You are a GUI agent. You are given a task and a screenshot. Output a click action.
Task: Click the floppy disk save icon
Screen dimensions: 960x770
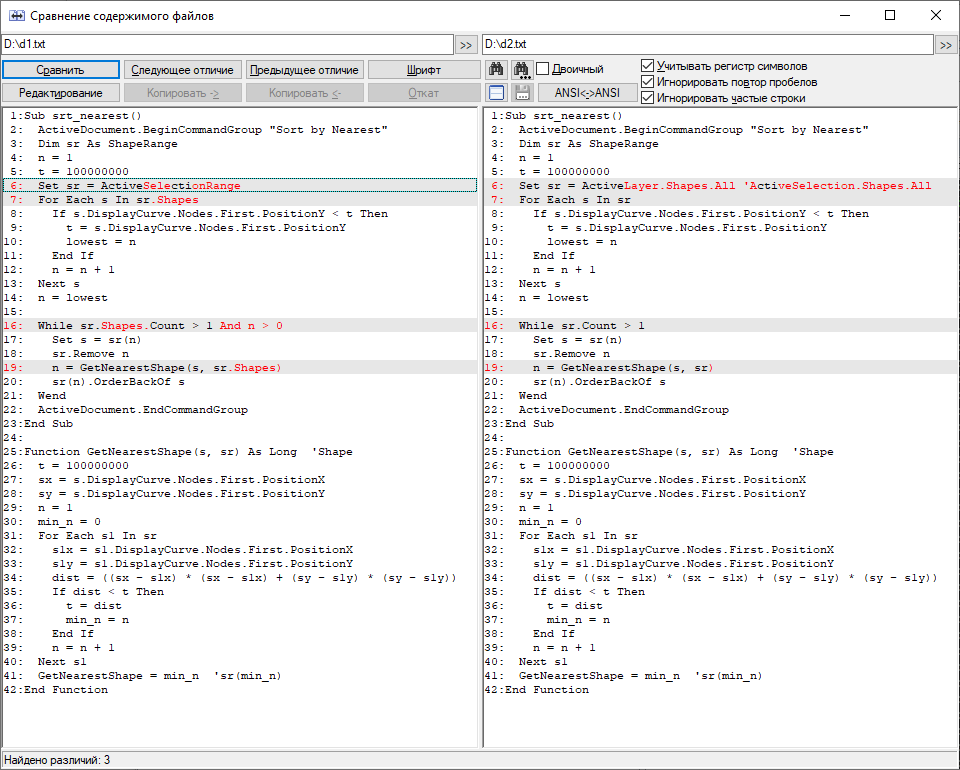pyautogui.click(x=521, y=92)
